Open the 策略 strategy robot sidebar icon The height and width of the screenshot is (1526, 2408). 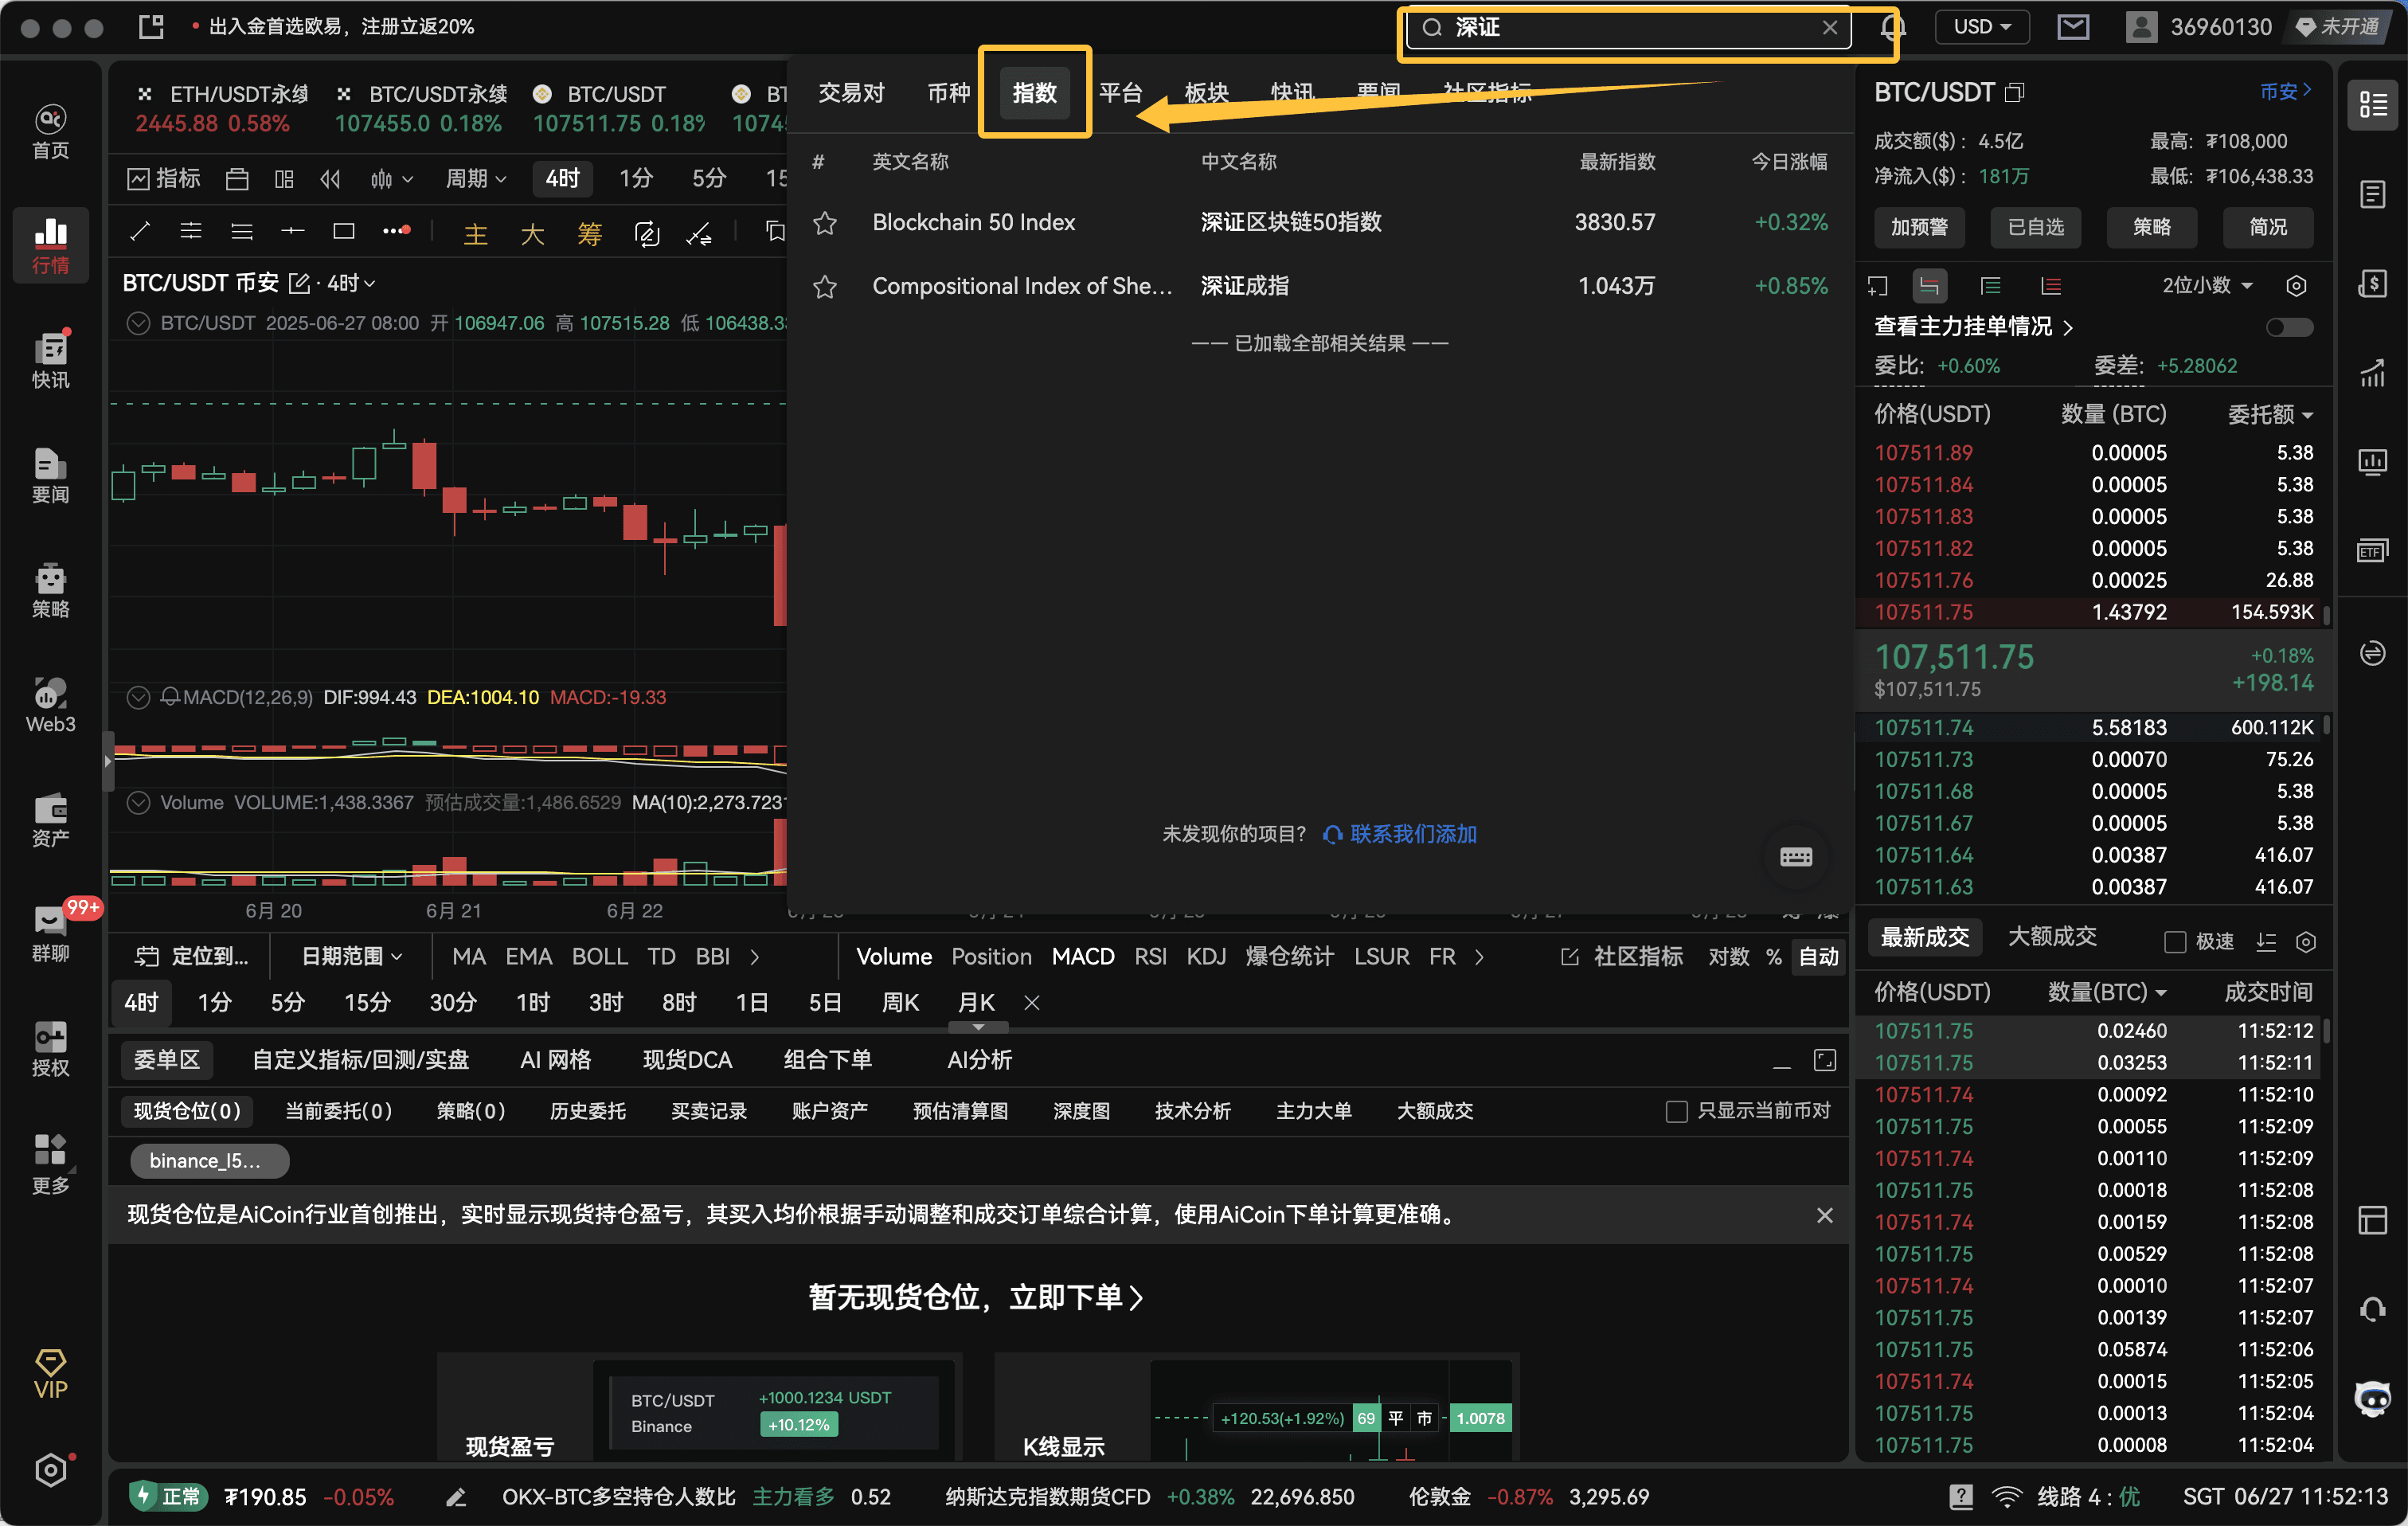tap(51, 590)
